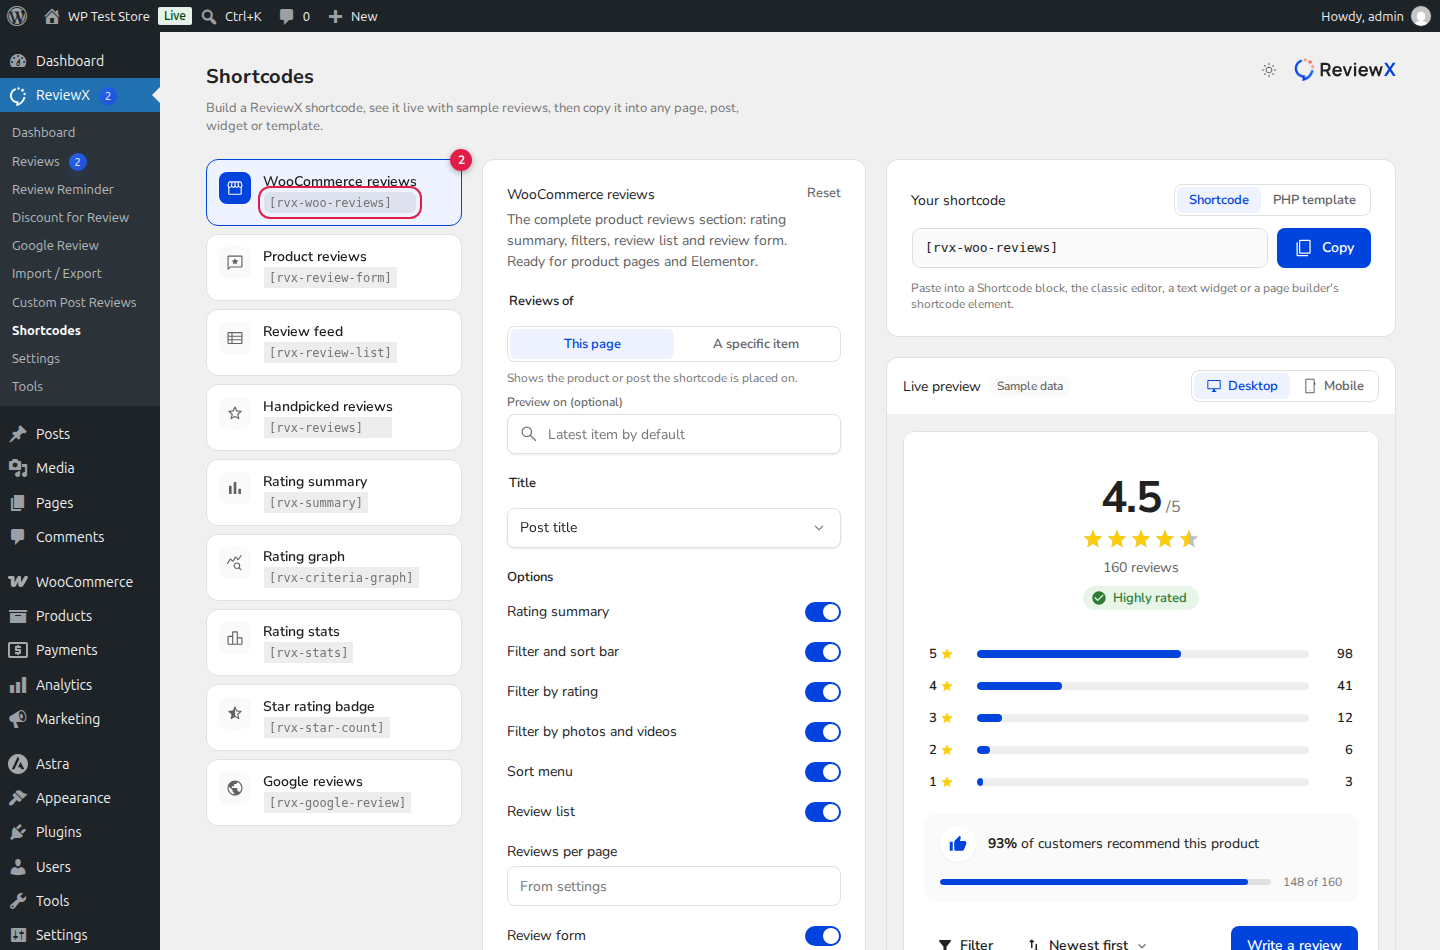Open Media icon in sidebar
Screen dimensions: 1440x950
pyautogui.click(x=18, y=468)
